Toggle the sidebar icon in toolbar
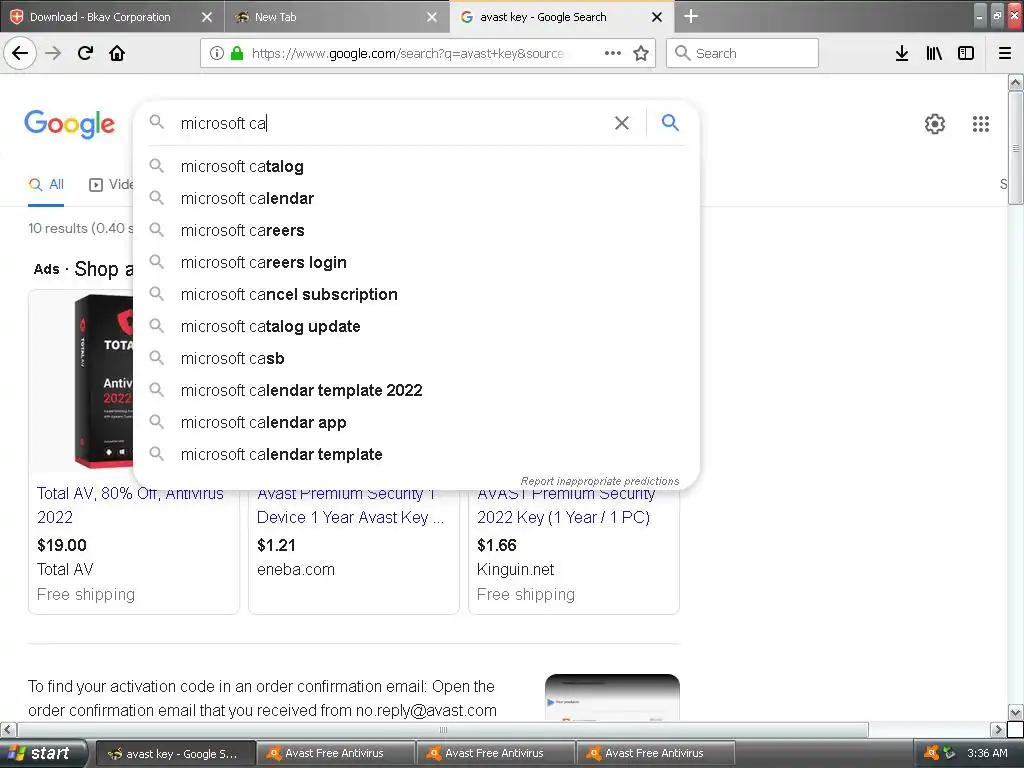Viewport: 1024px width, 768px height. pos(966,53)
